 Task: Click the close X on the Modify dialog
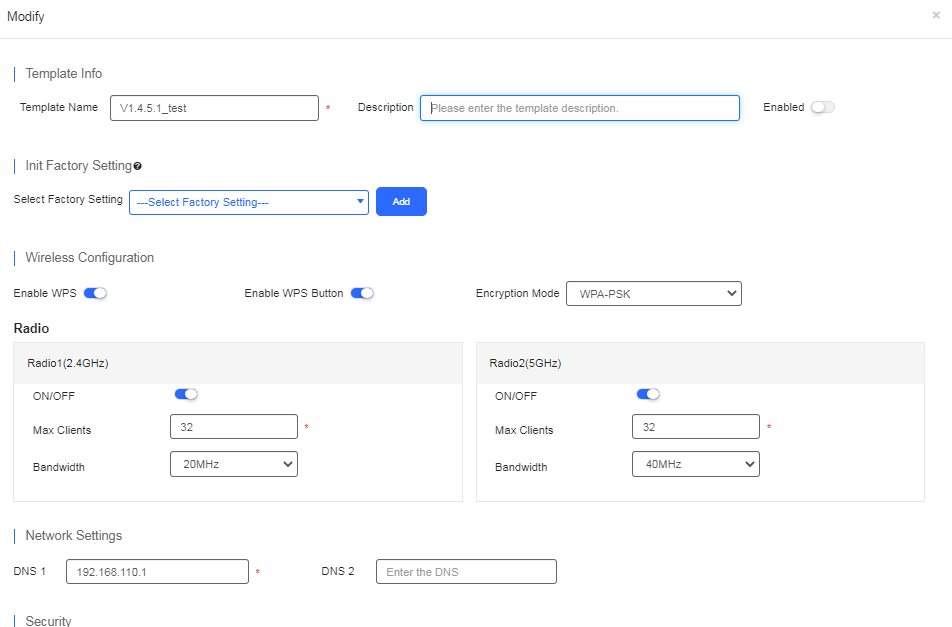pyautogui.click(x=936, y=16)
